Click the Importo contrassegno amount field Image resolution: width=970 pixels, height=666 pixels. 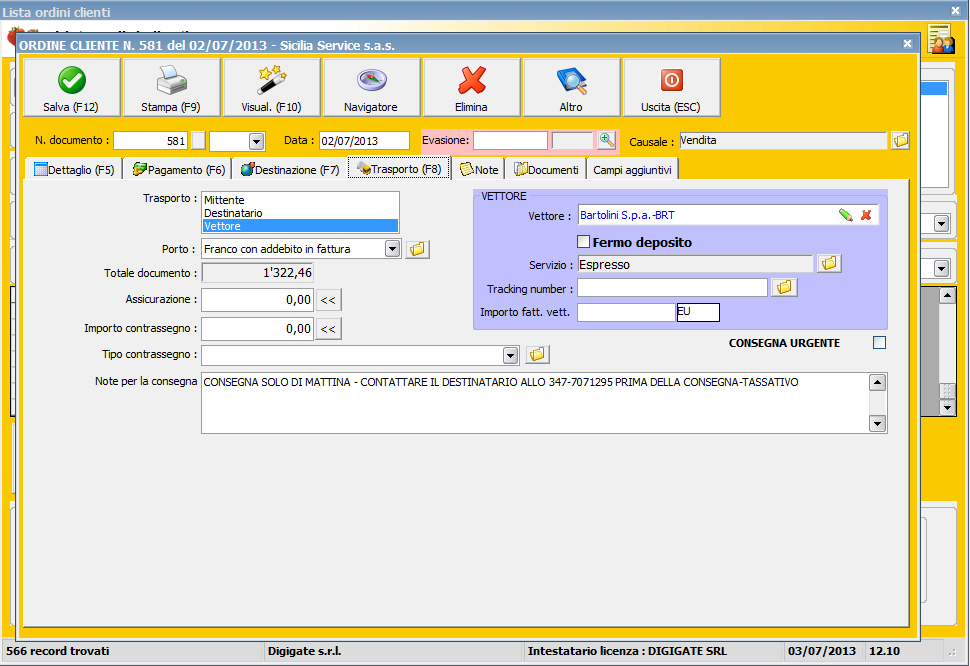(x=257, y=329)
